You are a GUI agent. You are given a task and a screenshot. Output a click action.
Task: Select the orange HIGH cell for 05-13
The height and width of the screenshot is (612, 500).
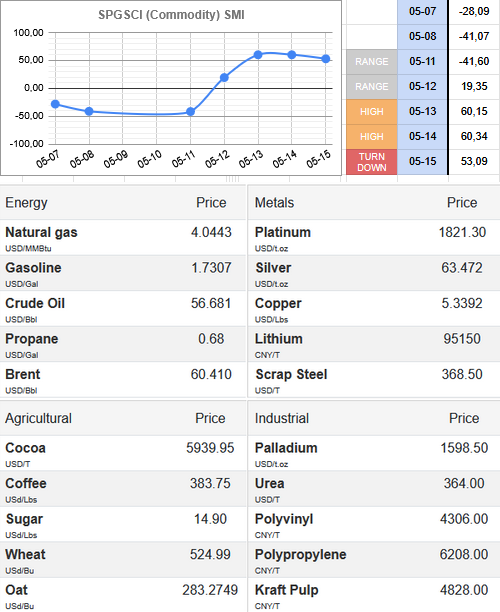(x=372, y=112)
